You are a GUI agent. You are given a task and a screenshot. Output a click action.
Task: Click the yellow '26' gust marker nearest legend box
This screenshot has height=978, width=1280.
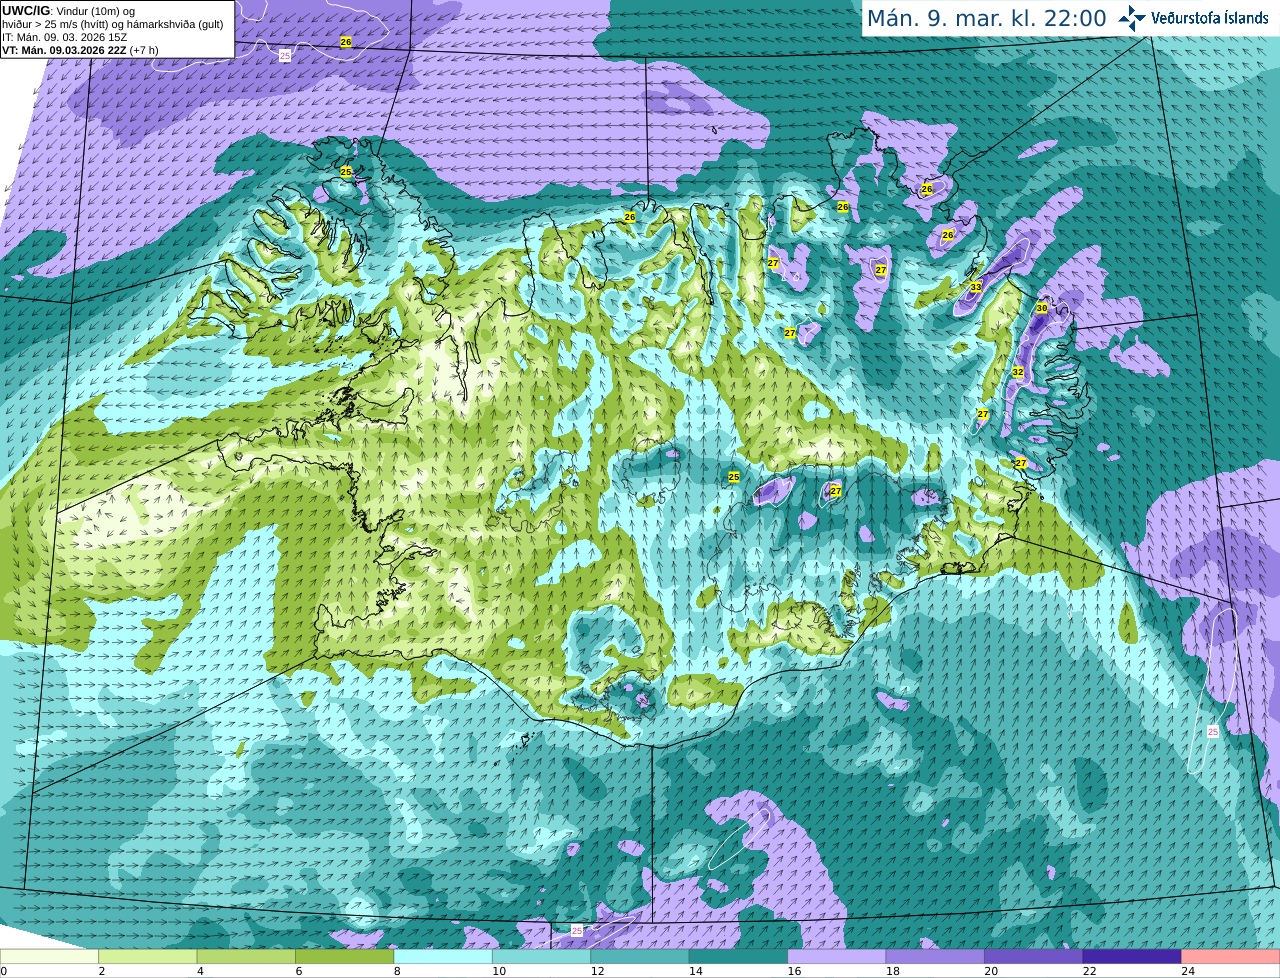pyautogui.click(x=346, y=42)
